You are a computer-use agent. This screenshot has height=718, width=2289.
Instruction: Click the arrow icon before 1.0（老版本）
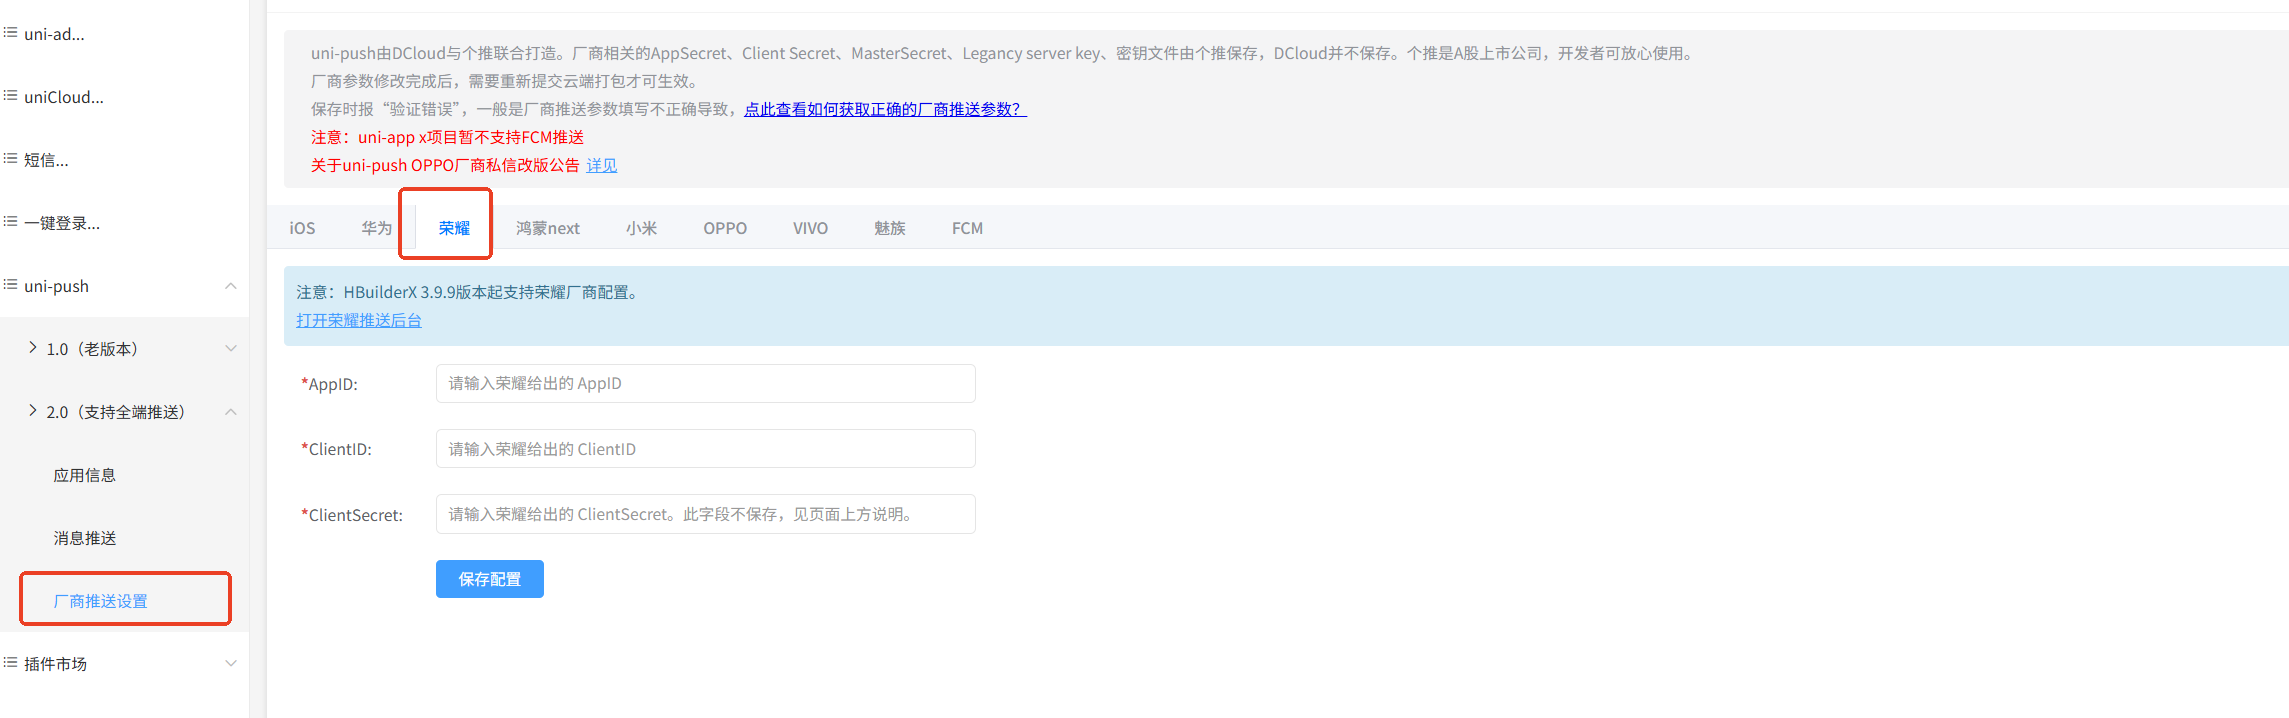(x=33, y=348)
